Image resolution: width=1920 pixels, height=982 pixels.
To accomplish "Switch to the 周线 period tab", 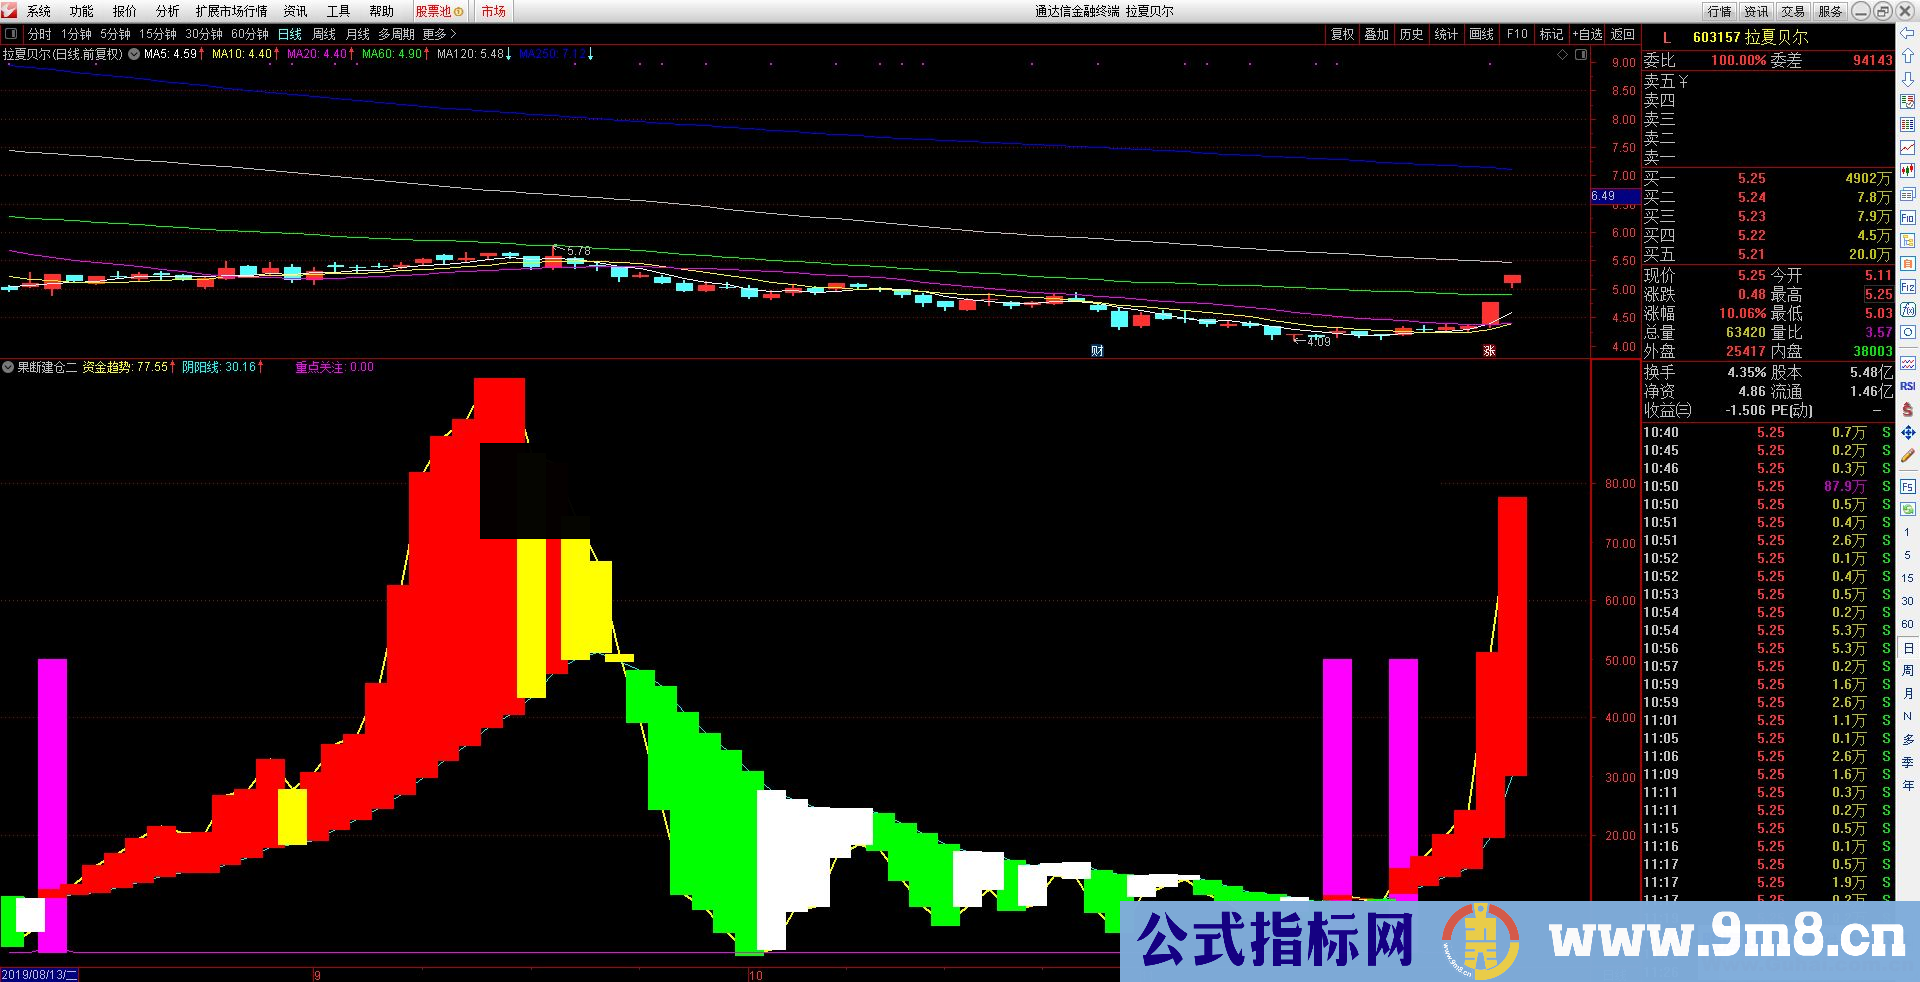I will coord(322,33).
